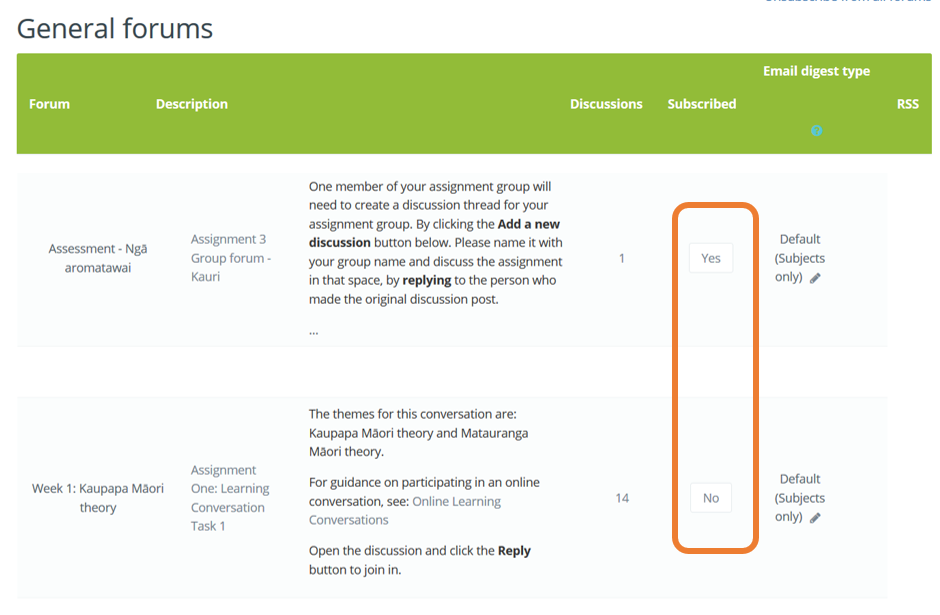Click the discussion count 1
The image size is (940, 615).
pos(622,258)
